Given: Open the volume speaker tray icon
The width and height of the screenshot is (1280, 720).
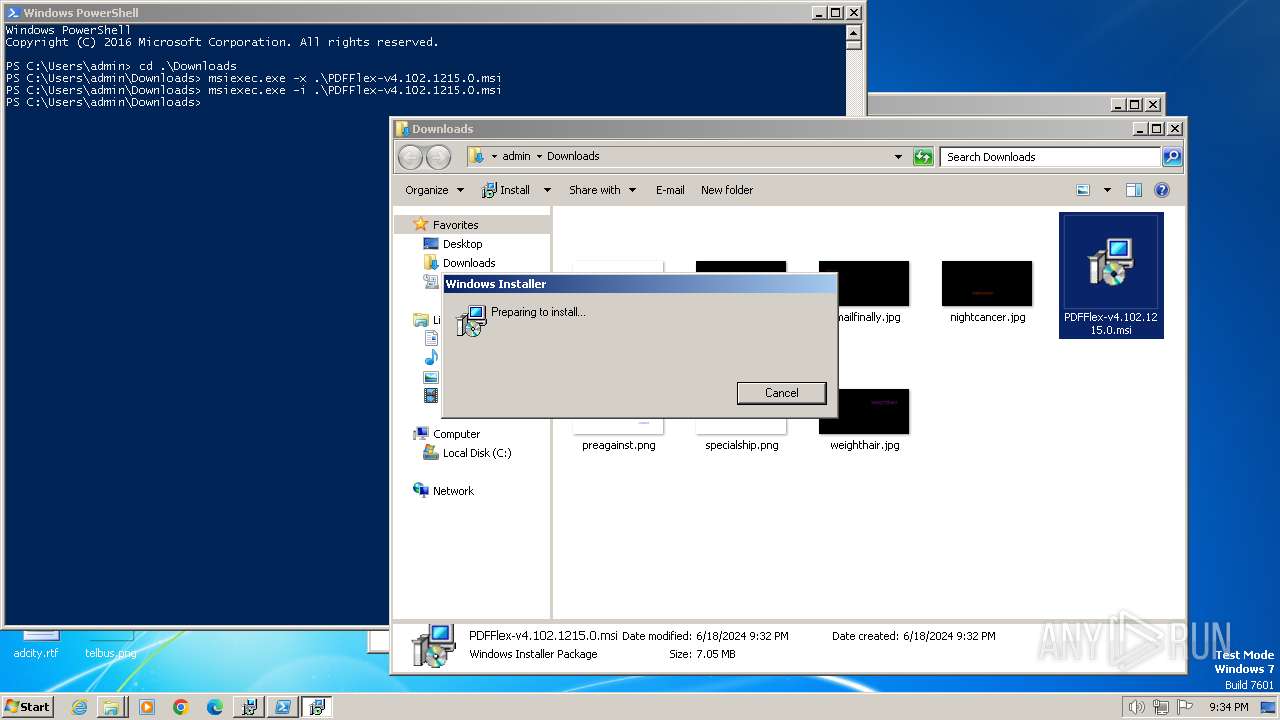Looking at the screenshot, I should pyautogui.click(x=1136, y=707).
